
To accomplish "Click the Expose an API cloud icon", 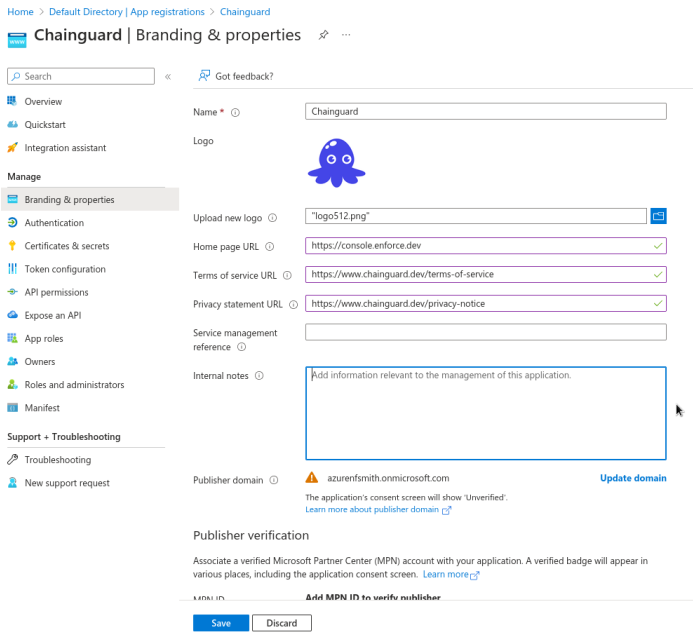I will coord(12,315).
